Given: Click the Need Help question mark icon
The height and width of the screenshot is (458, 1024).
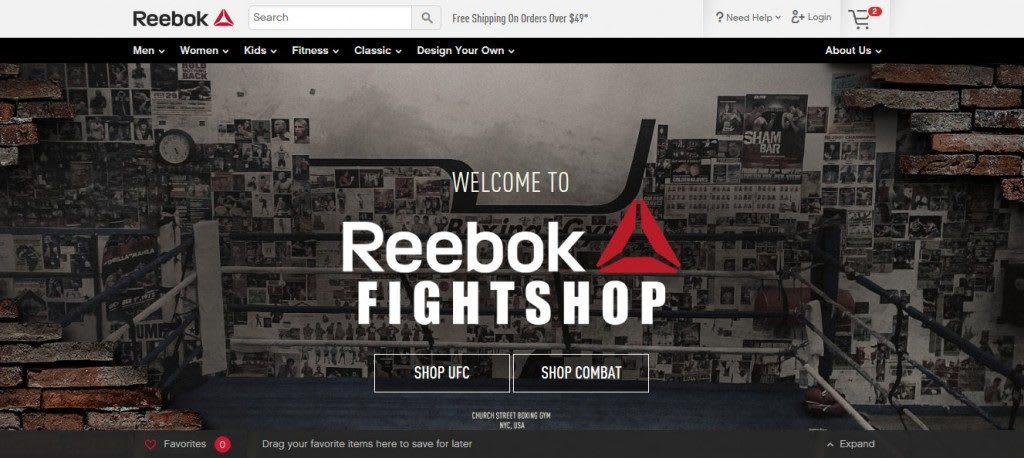Looking at the screenshot, I should click(x=719, y=18).
